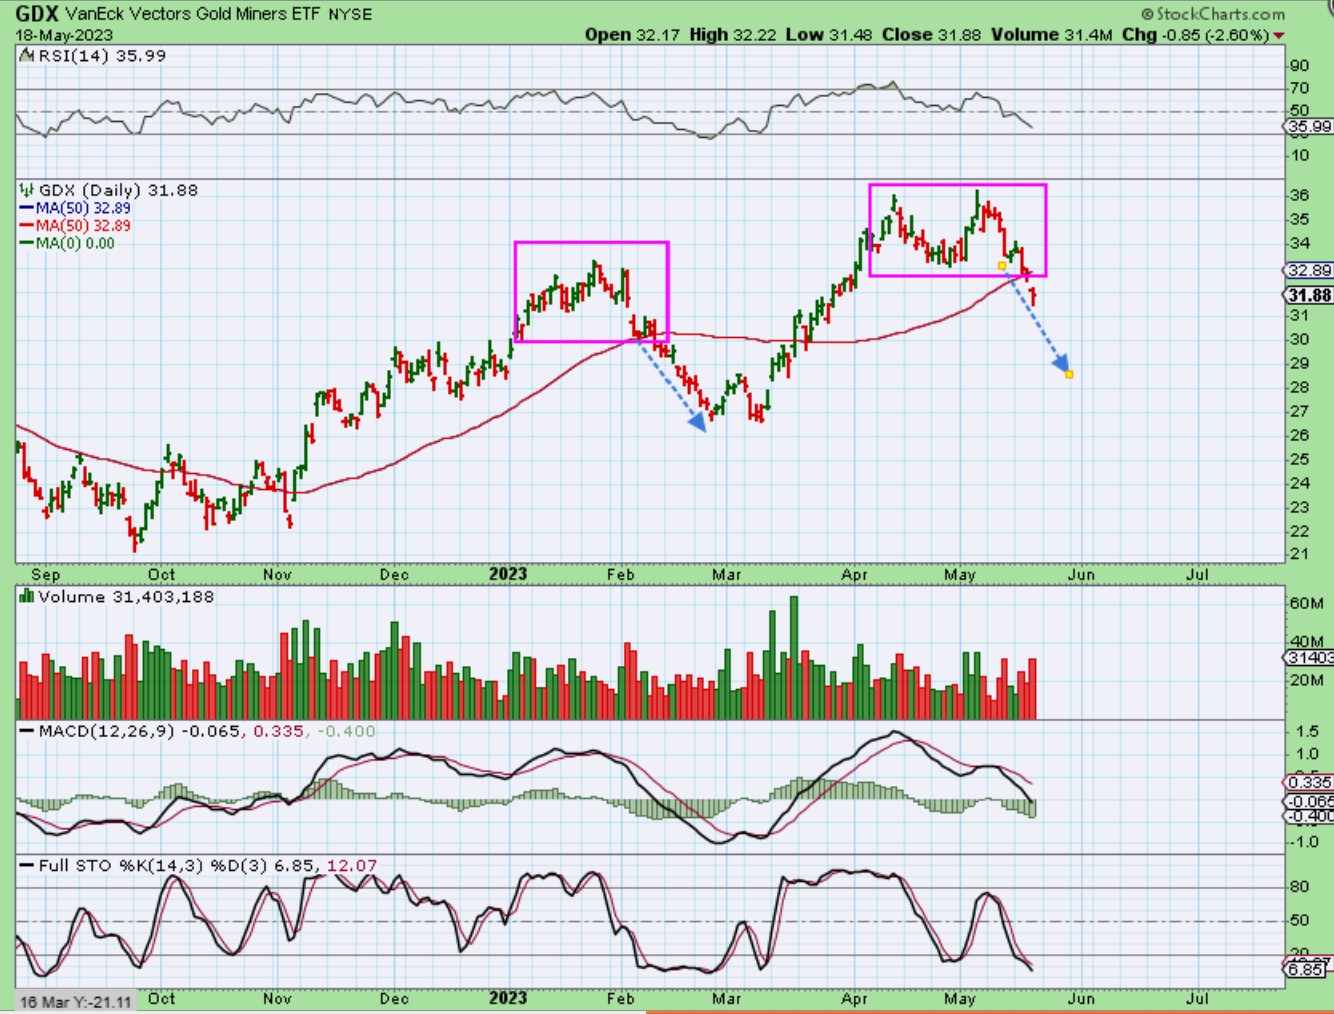The width and height of the screenshot is (1334, 1014).
Task: Click the 90 label on the RSI axis
Action: point(1299,66)
